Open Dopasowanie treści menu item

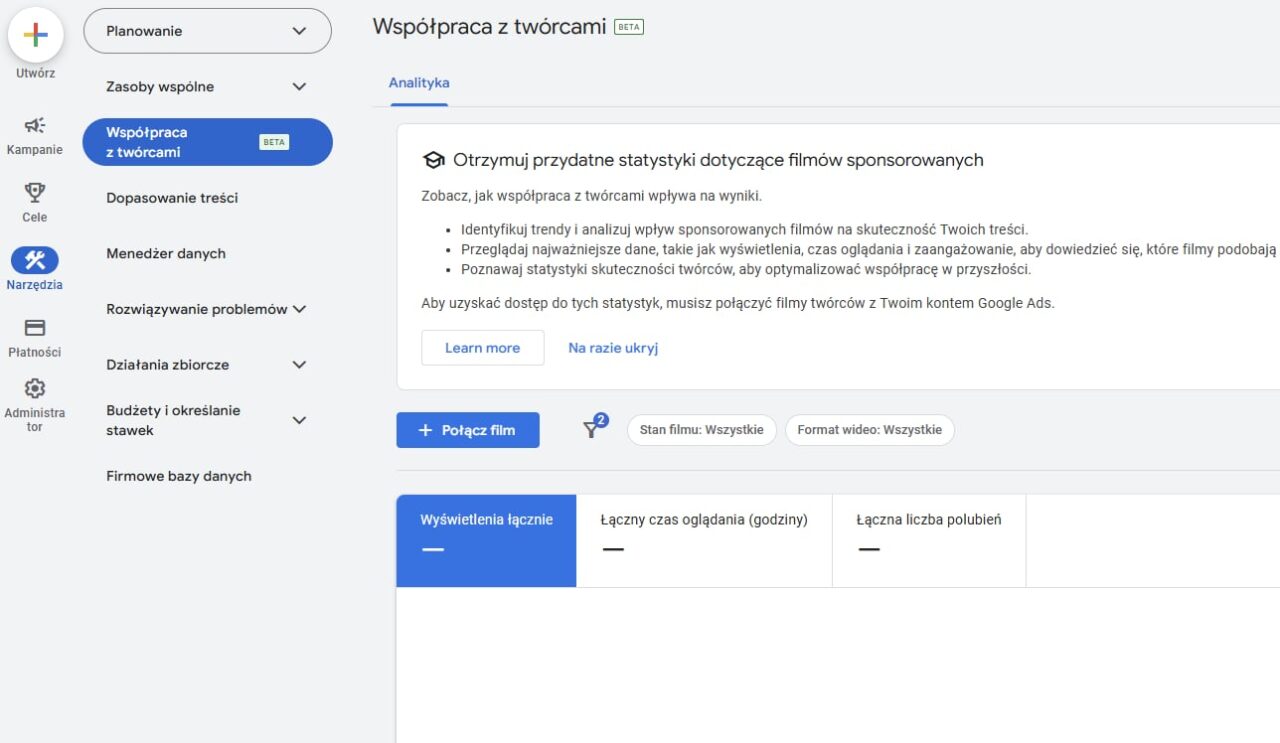pos(172,198)
